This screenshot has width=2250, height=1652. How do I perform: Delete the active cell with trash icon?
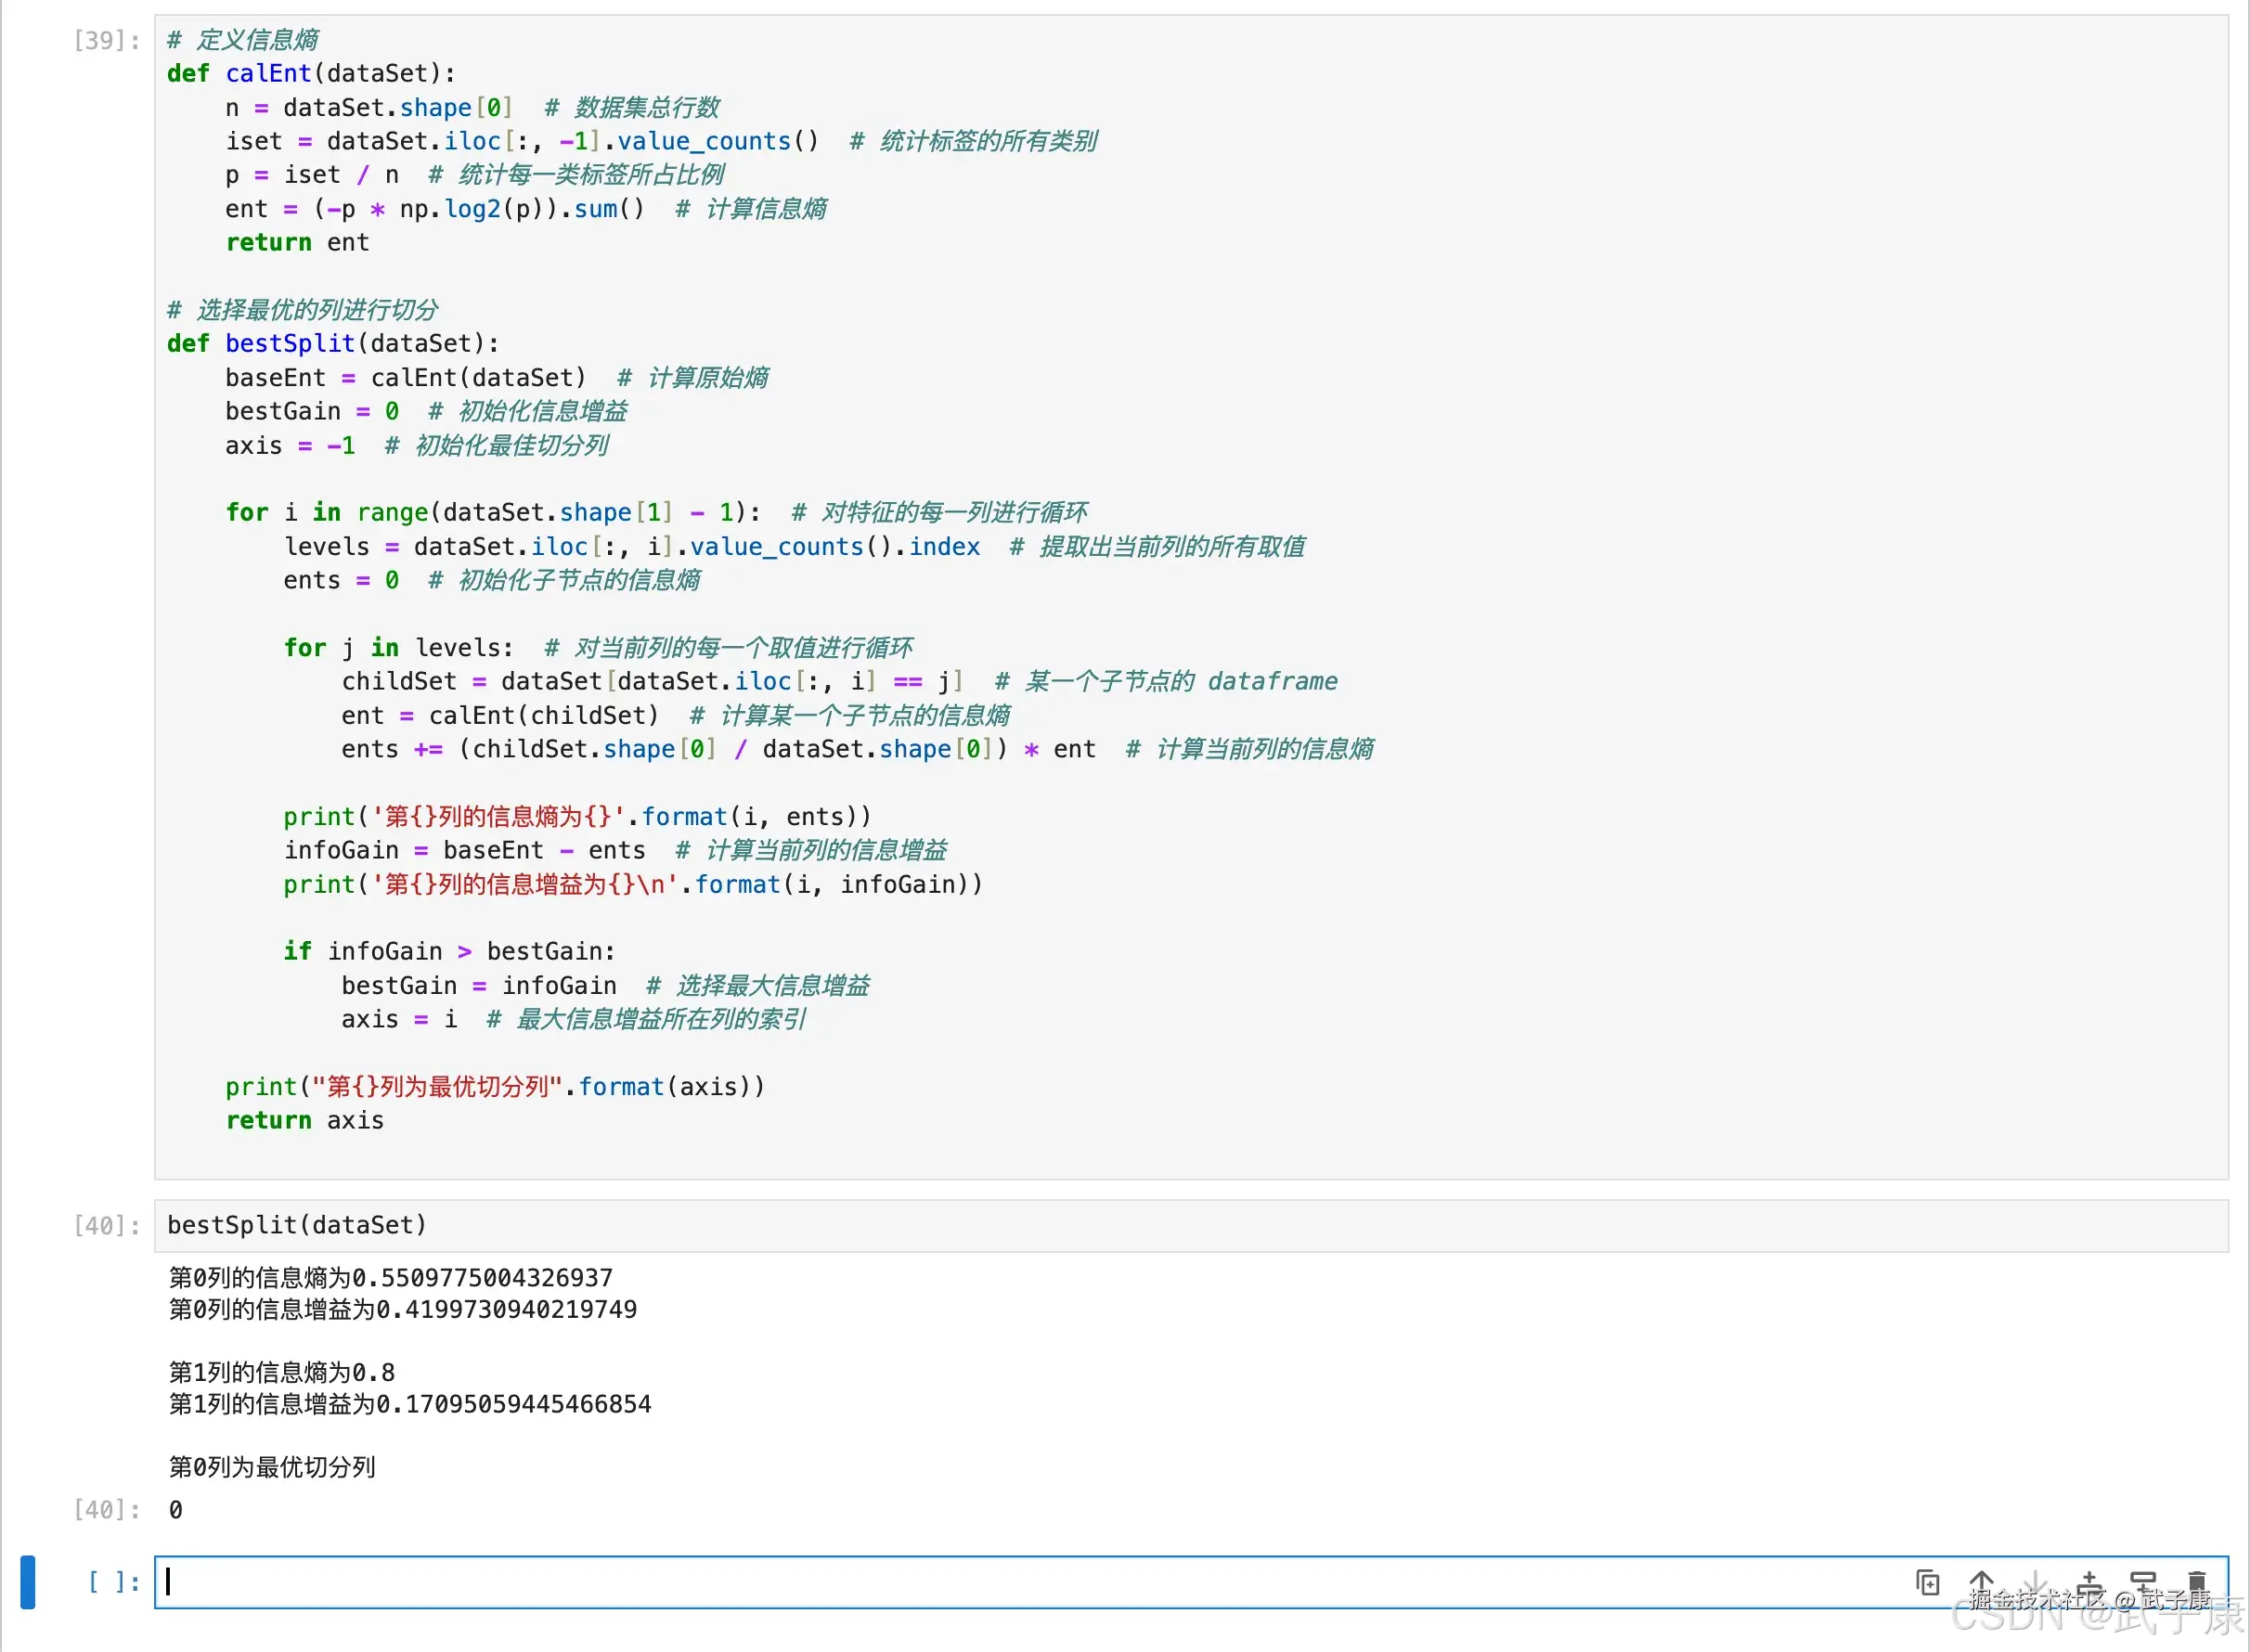coord(2197,1582)
